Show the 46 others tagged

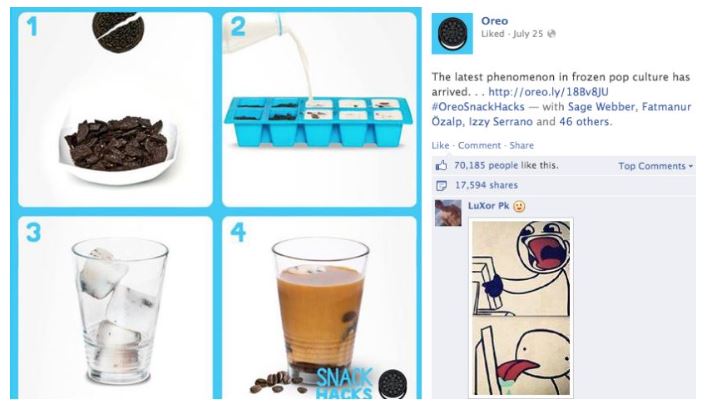(584, 122)
